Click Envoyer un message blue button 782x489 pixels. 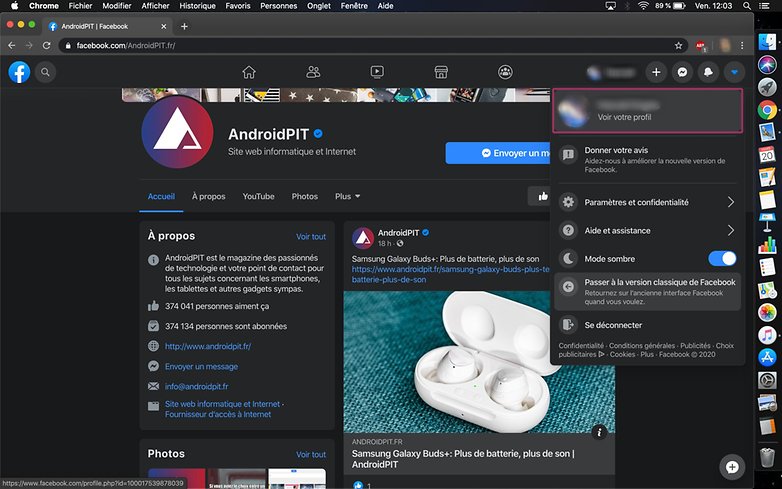pos(497,153)
